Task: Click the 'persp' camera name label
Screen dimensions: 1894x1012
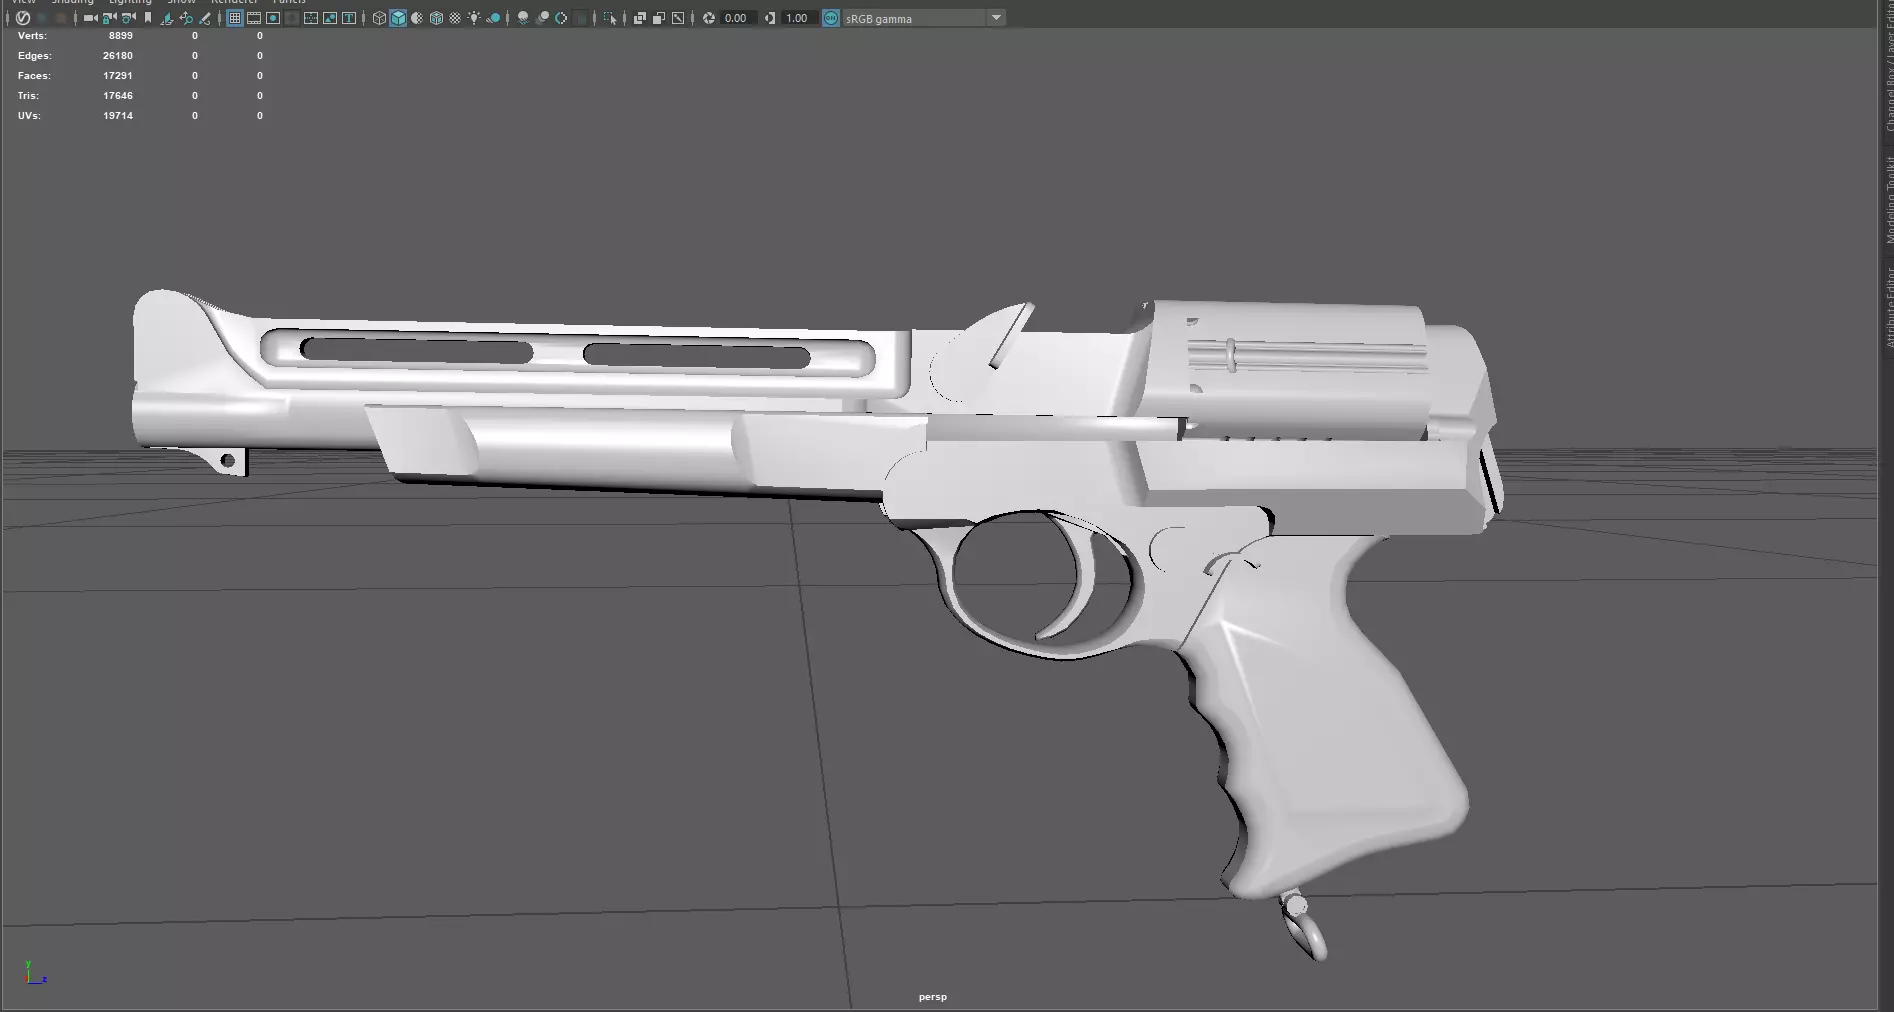Action: (x=933, y=997)
